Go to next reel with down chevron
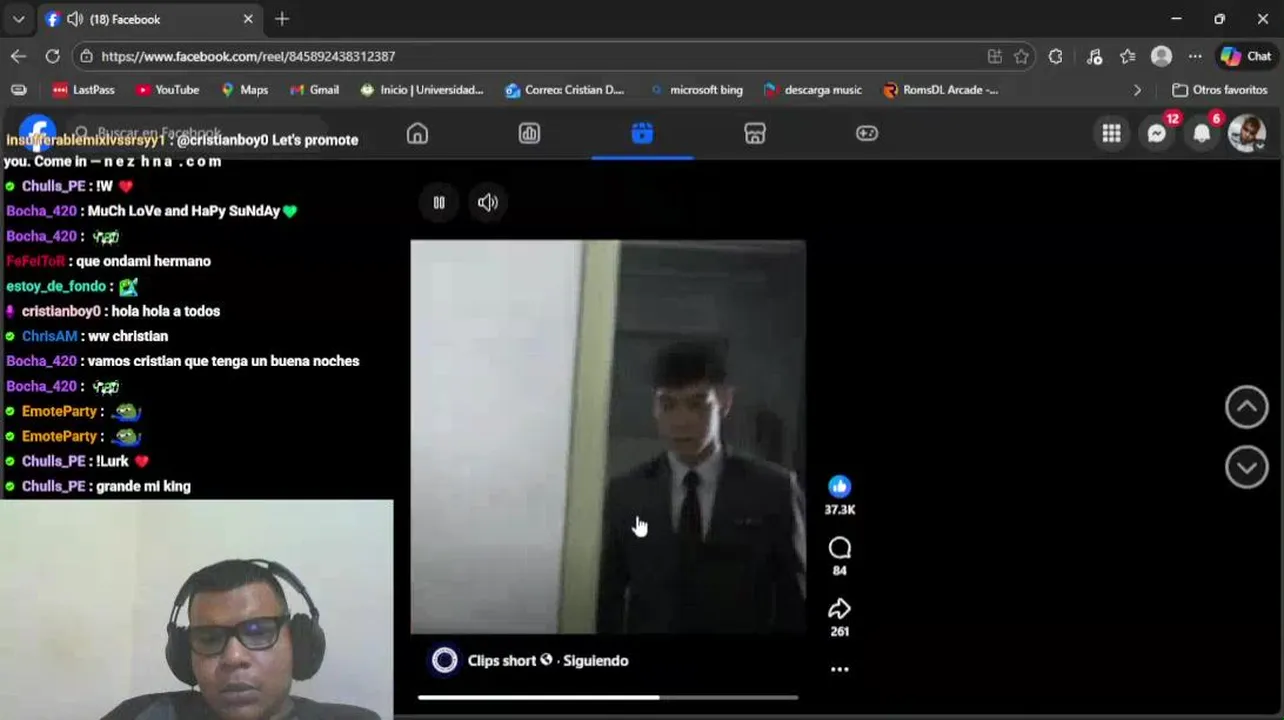 point(1247,467)
